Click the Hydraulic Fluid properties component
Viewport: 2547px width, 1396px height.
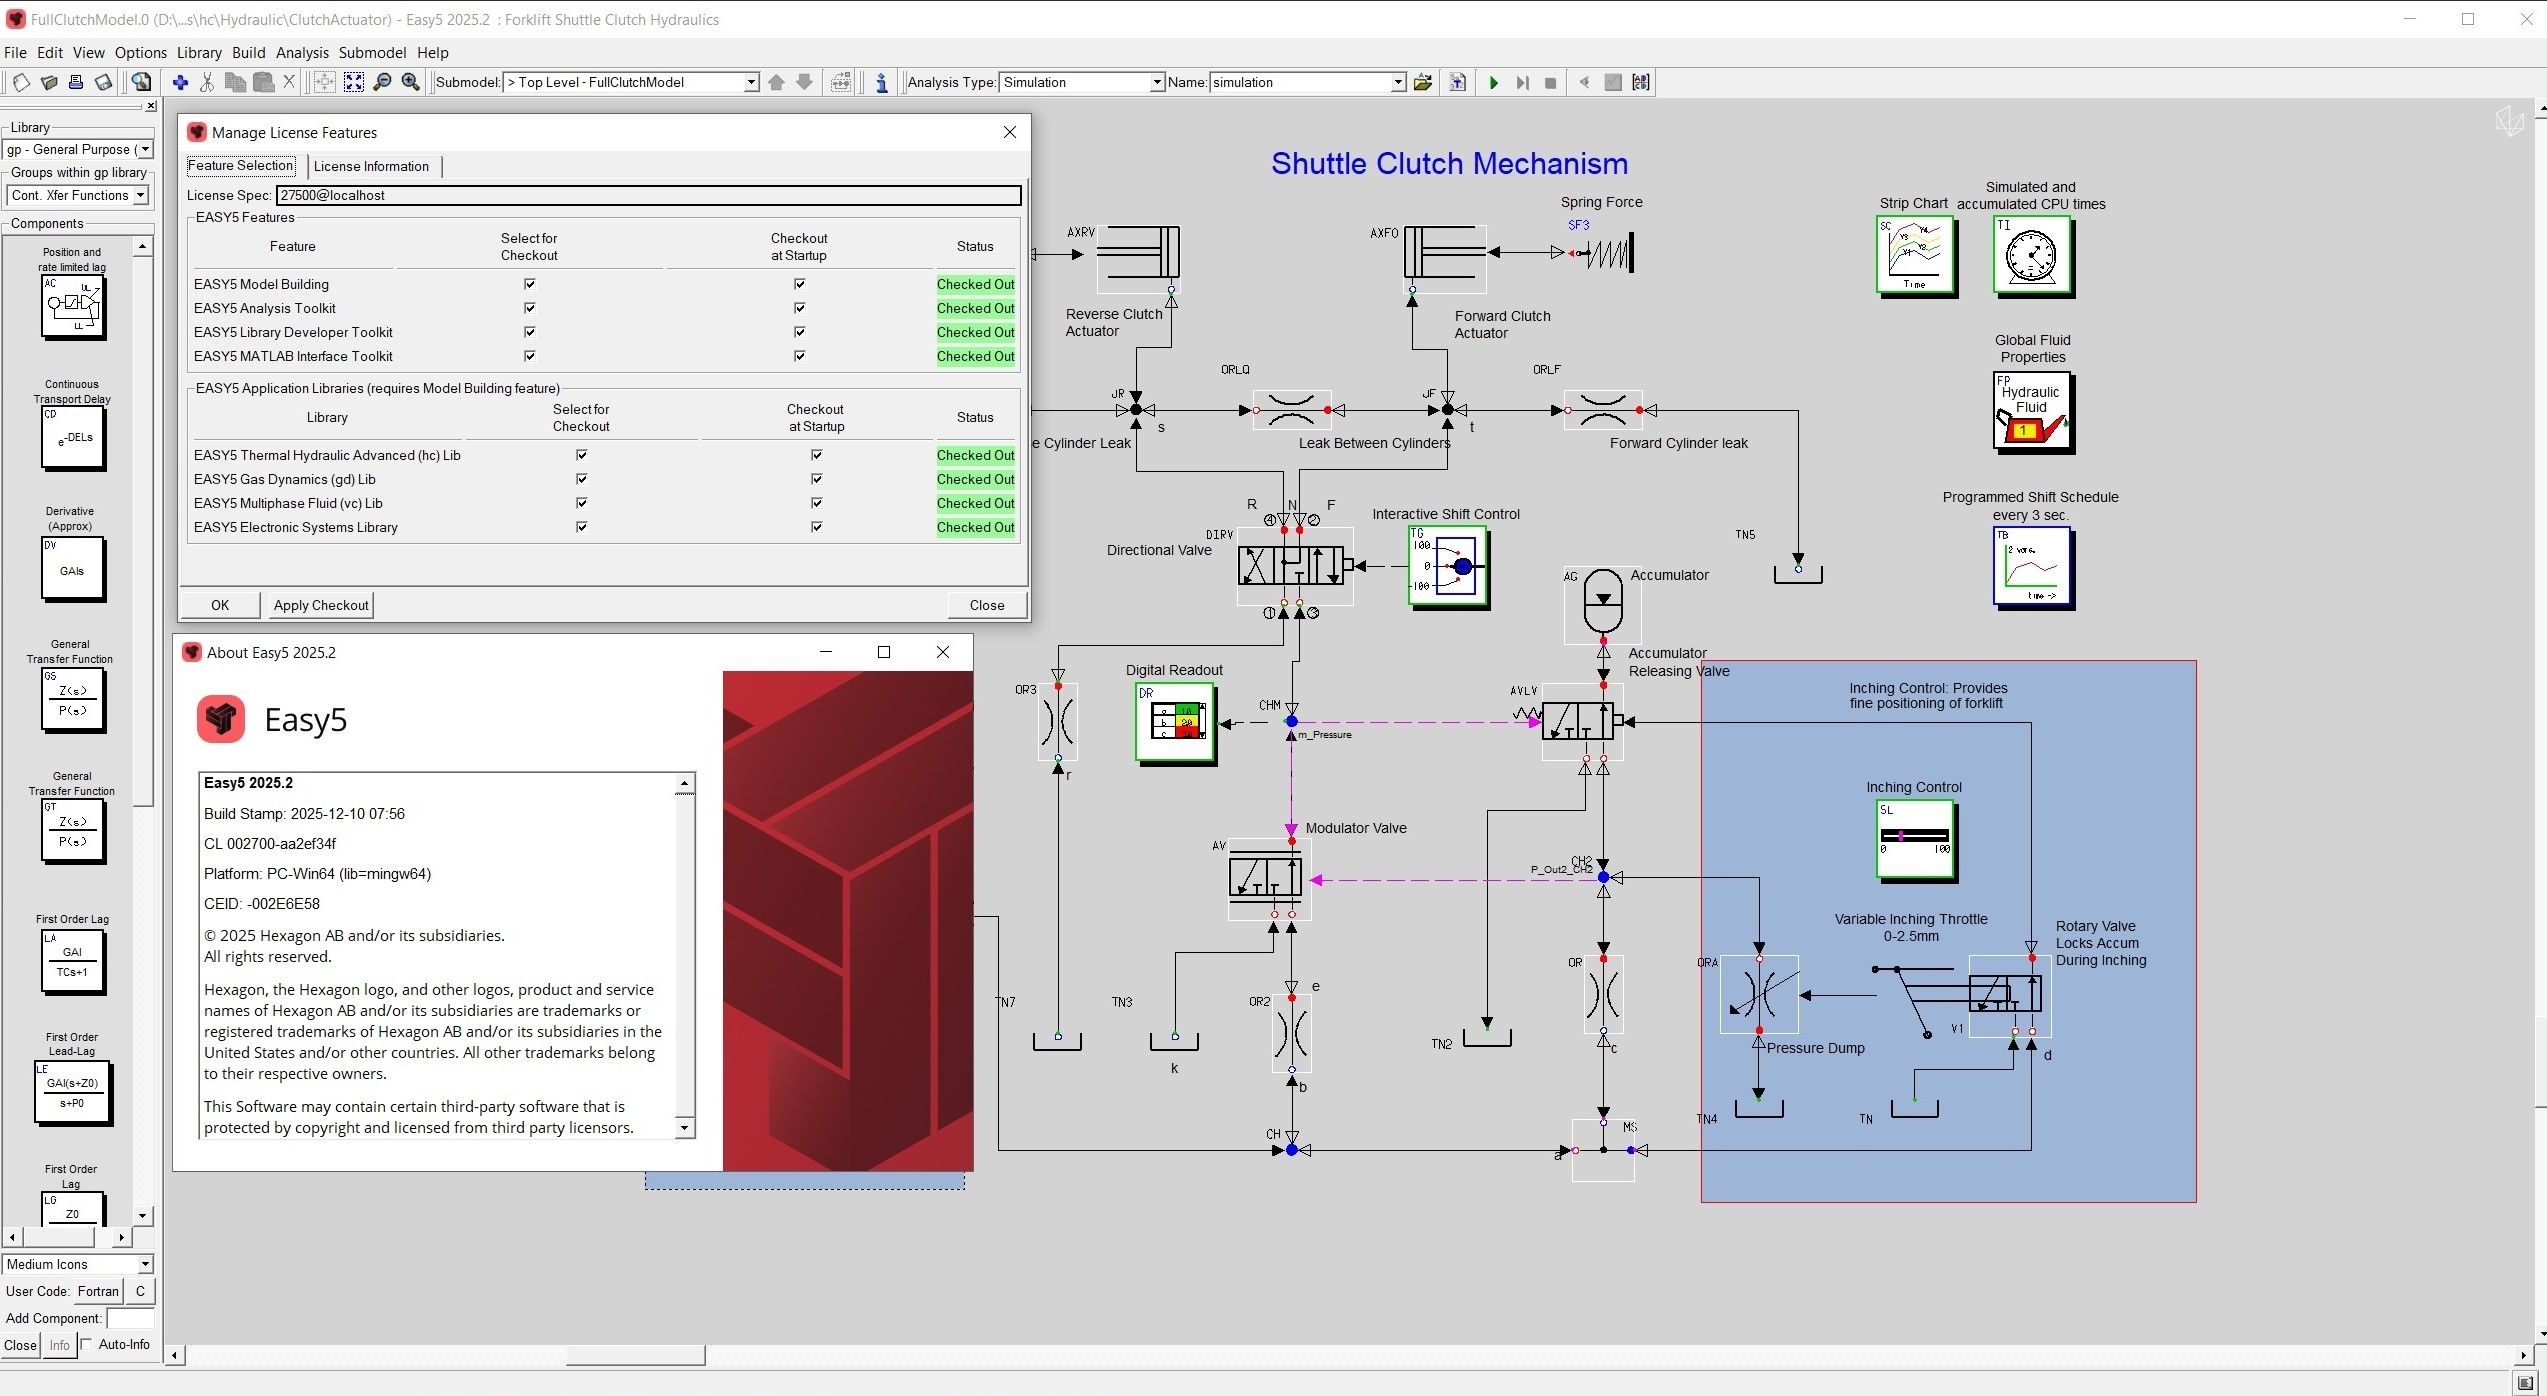pos(2032,411)
